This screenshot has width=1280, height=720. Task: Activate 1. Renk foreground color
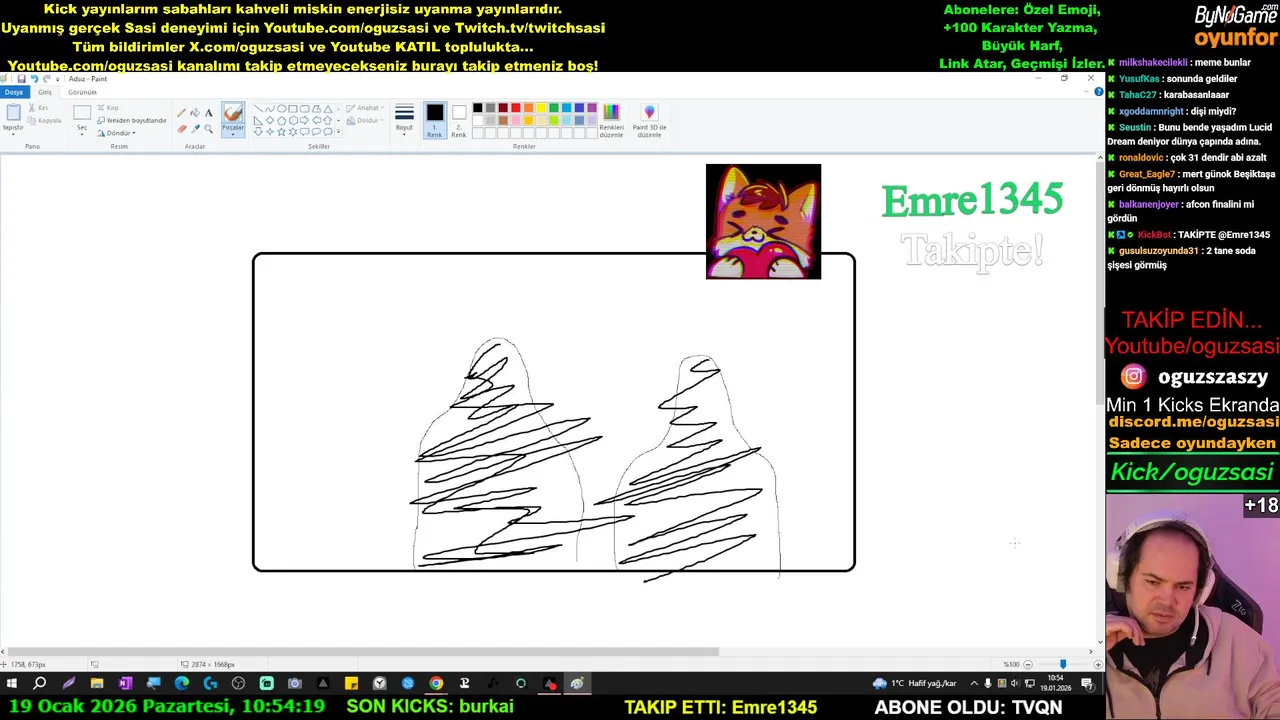[434, 120]
